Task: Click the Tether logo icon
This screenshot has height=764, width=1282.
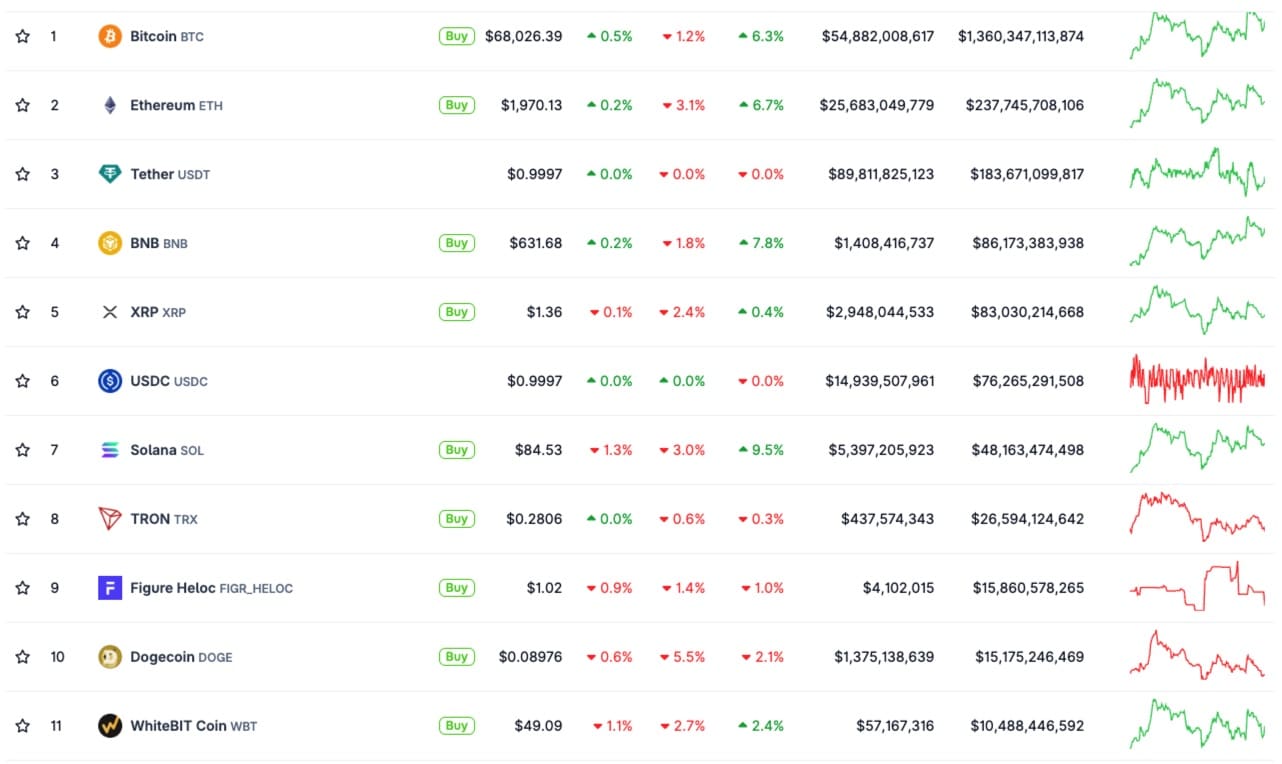Action: (109, 173)
